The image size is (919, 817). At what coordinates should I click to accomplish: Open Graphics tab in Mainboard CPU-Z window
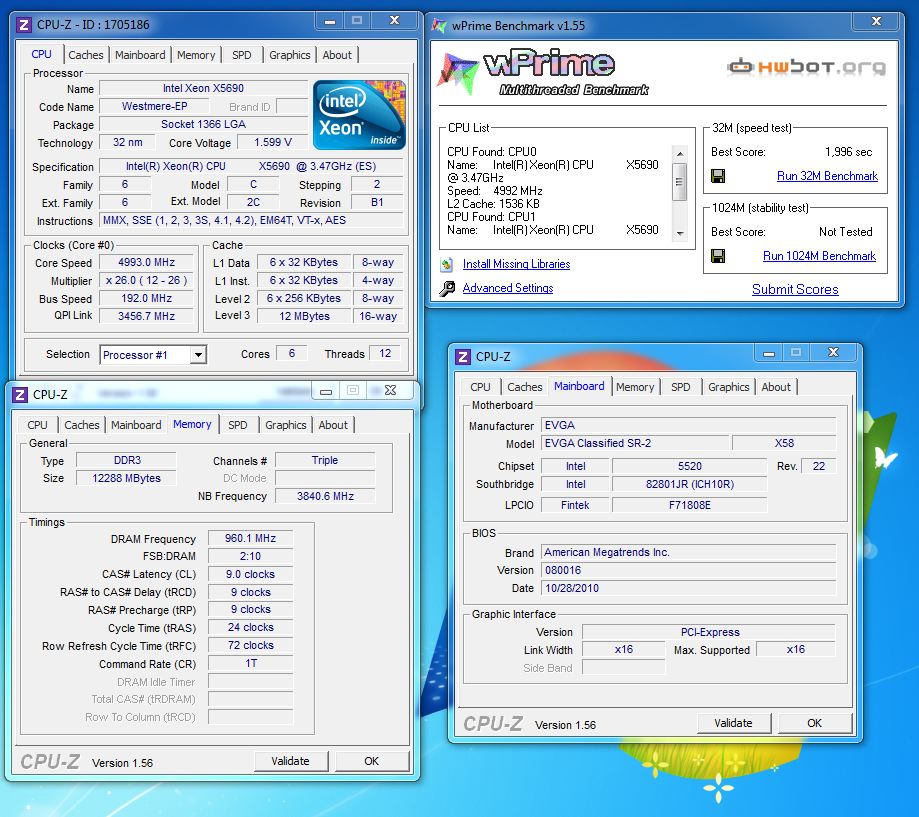pos(729,387)
